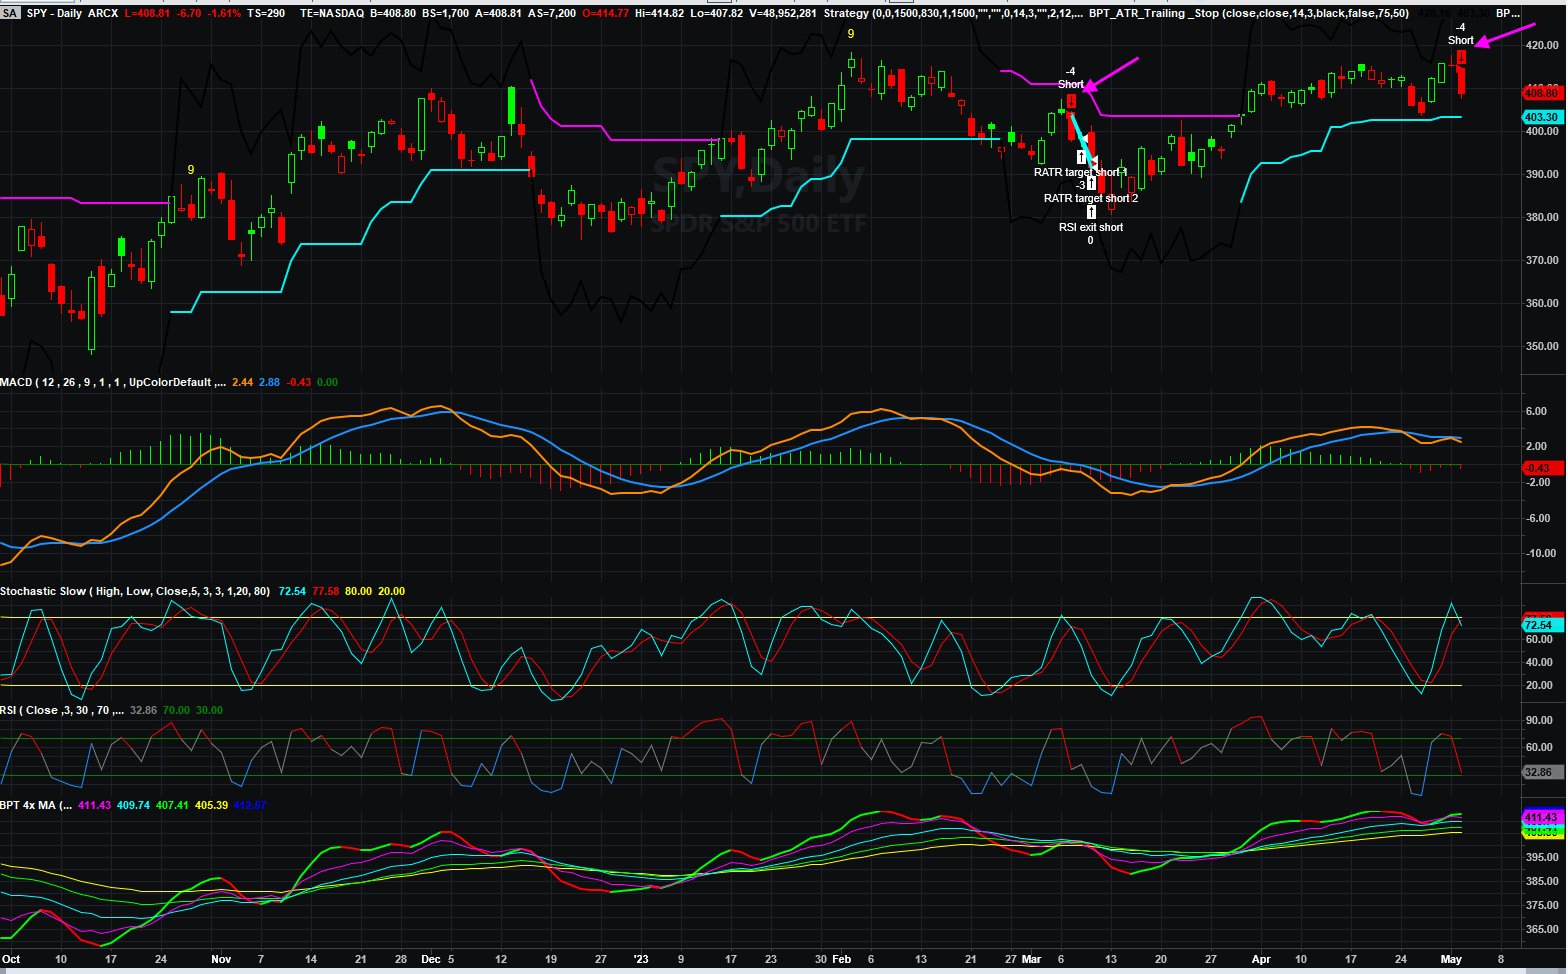Click the 420.00 level on the price axis
The image size is (1568, 974).
click(1541, 45)
